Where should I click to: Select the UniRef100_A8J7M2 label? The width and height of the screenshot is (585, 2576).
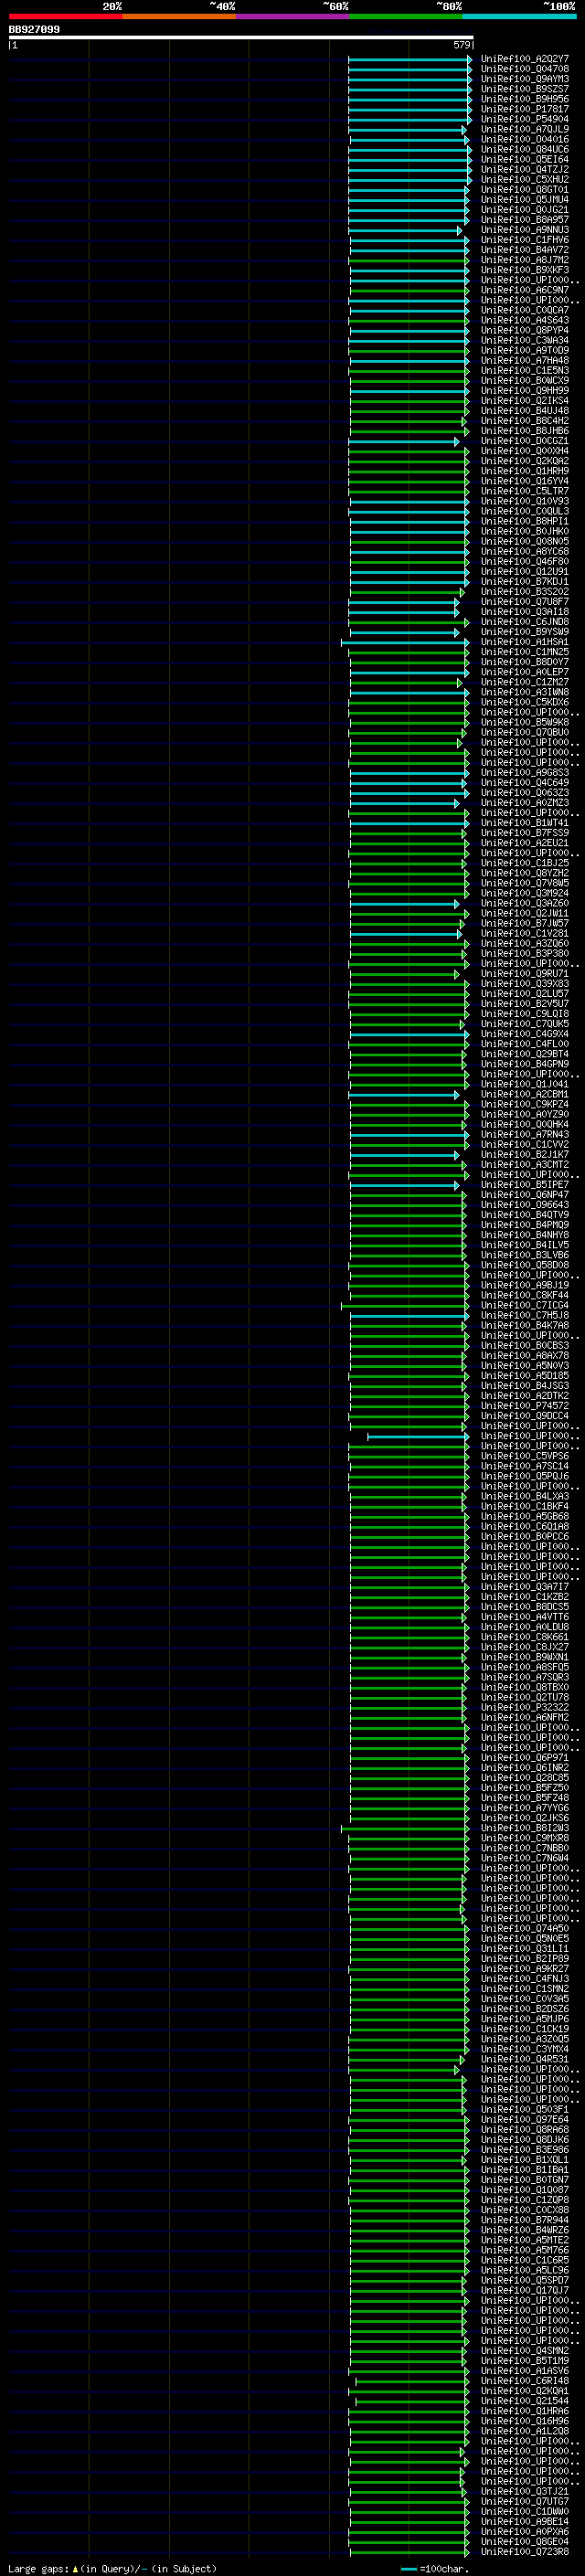pos(524,260)
